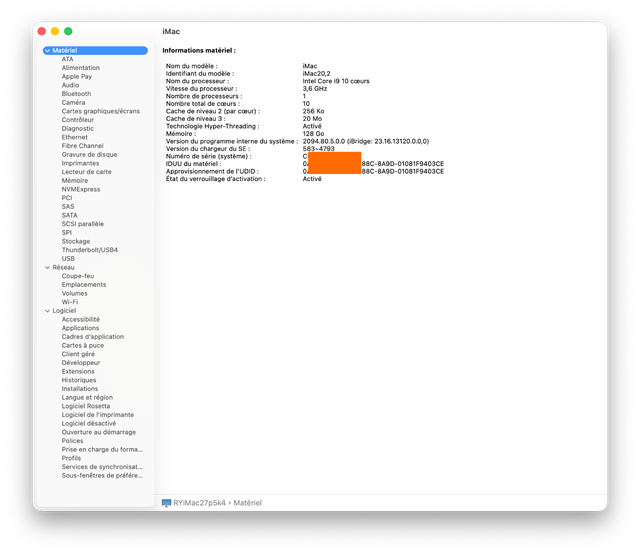Screen dimensions: 640x554
Task: Select USB in the hardware list
Action: tap(68, 259)
